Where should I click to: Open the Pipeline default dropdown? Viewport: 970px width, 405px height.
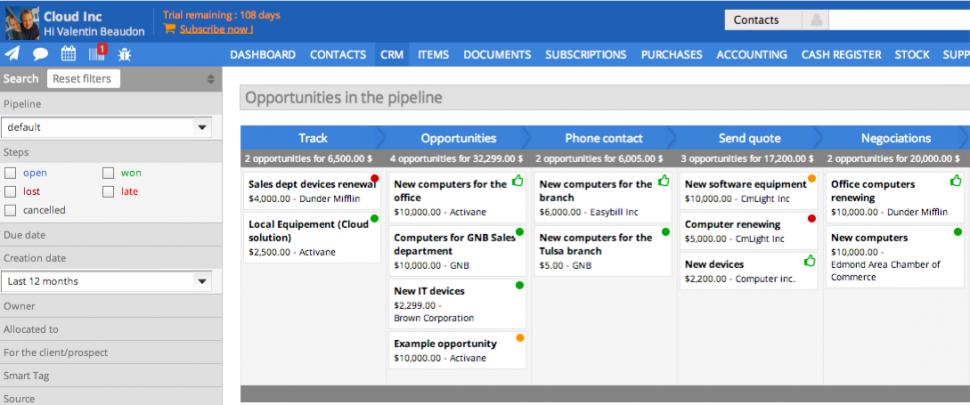point(106,128)
